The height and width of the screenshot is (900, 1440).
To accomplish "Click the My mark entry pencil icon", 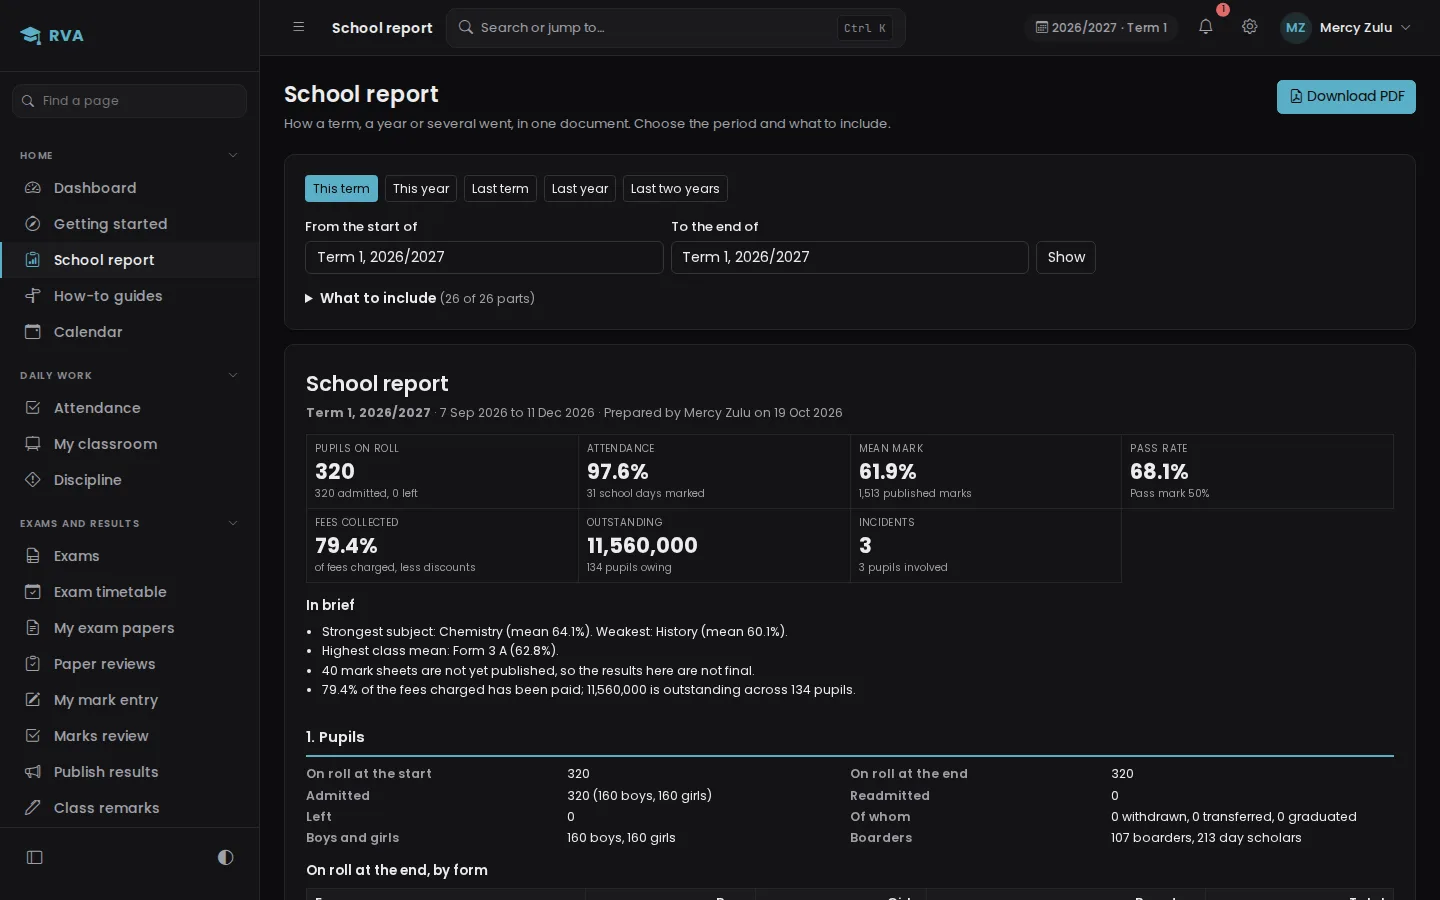I will (33, 700).
